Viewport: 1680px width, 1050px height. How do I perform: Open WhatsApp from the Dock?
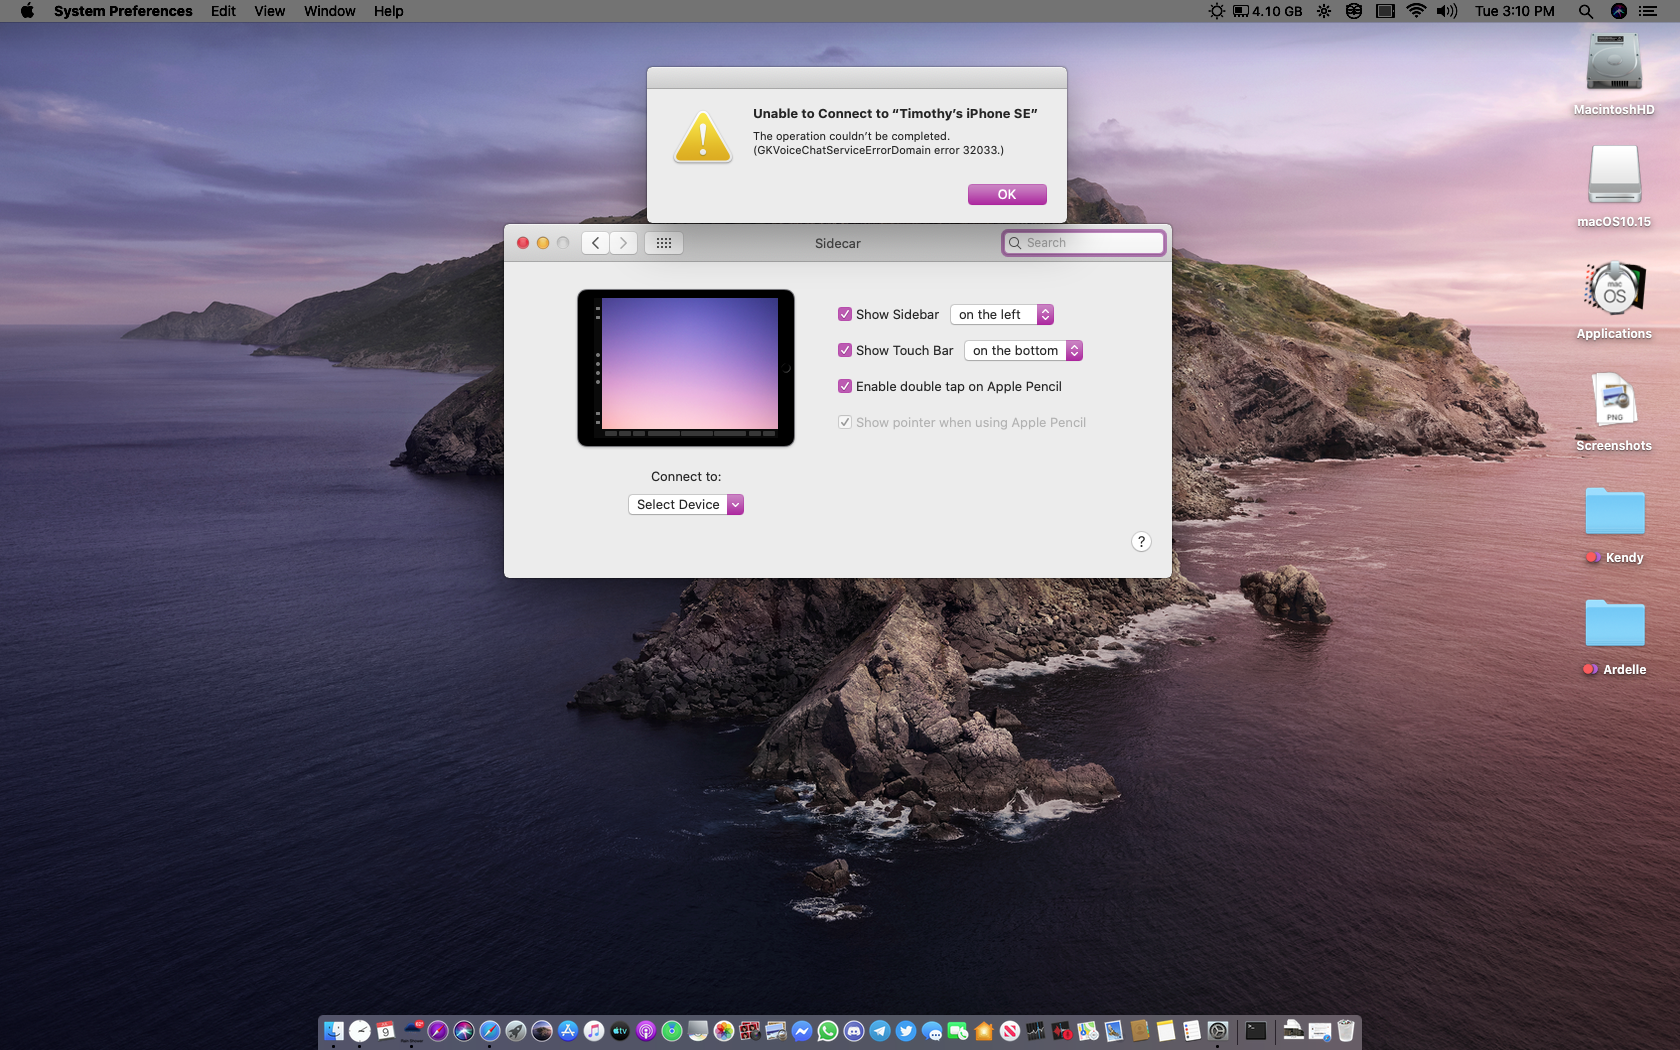point(828,1031)
